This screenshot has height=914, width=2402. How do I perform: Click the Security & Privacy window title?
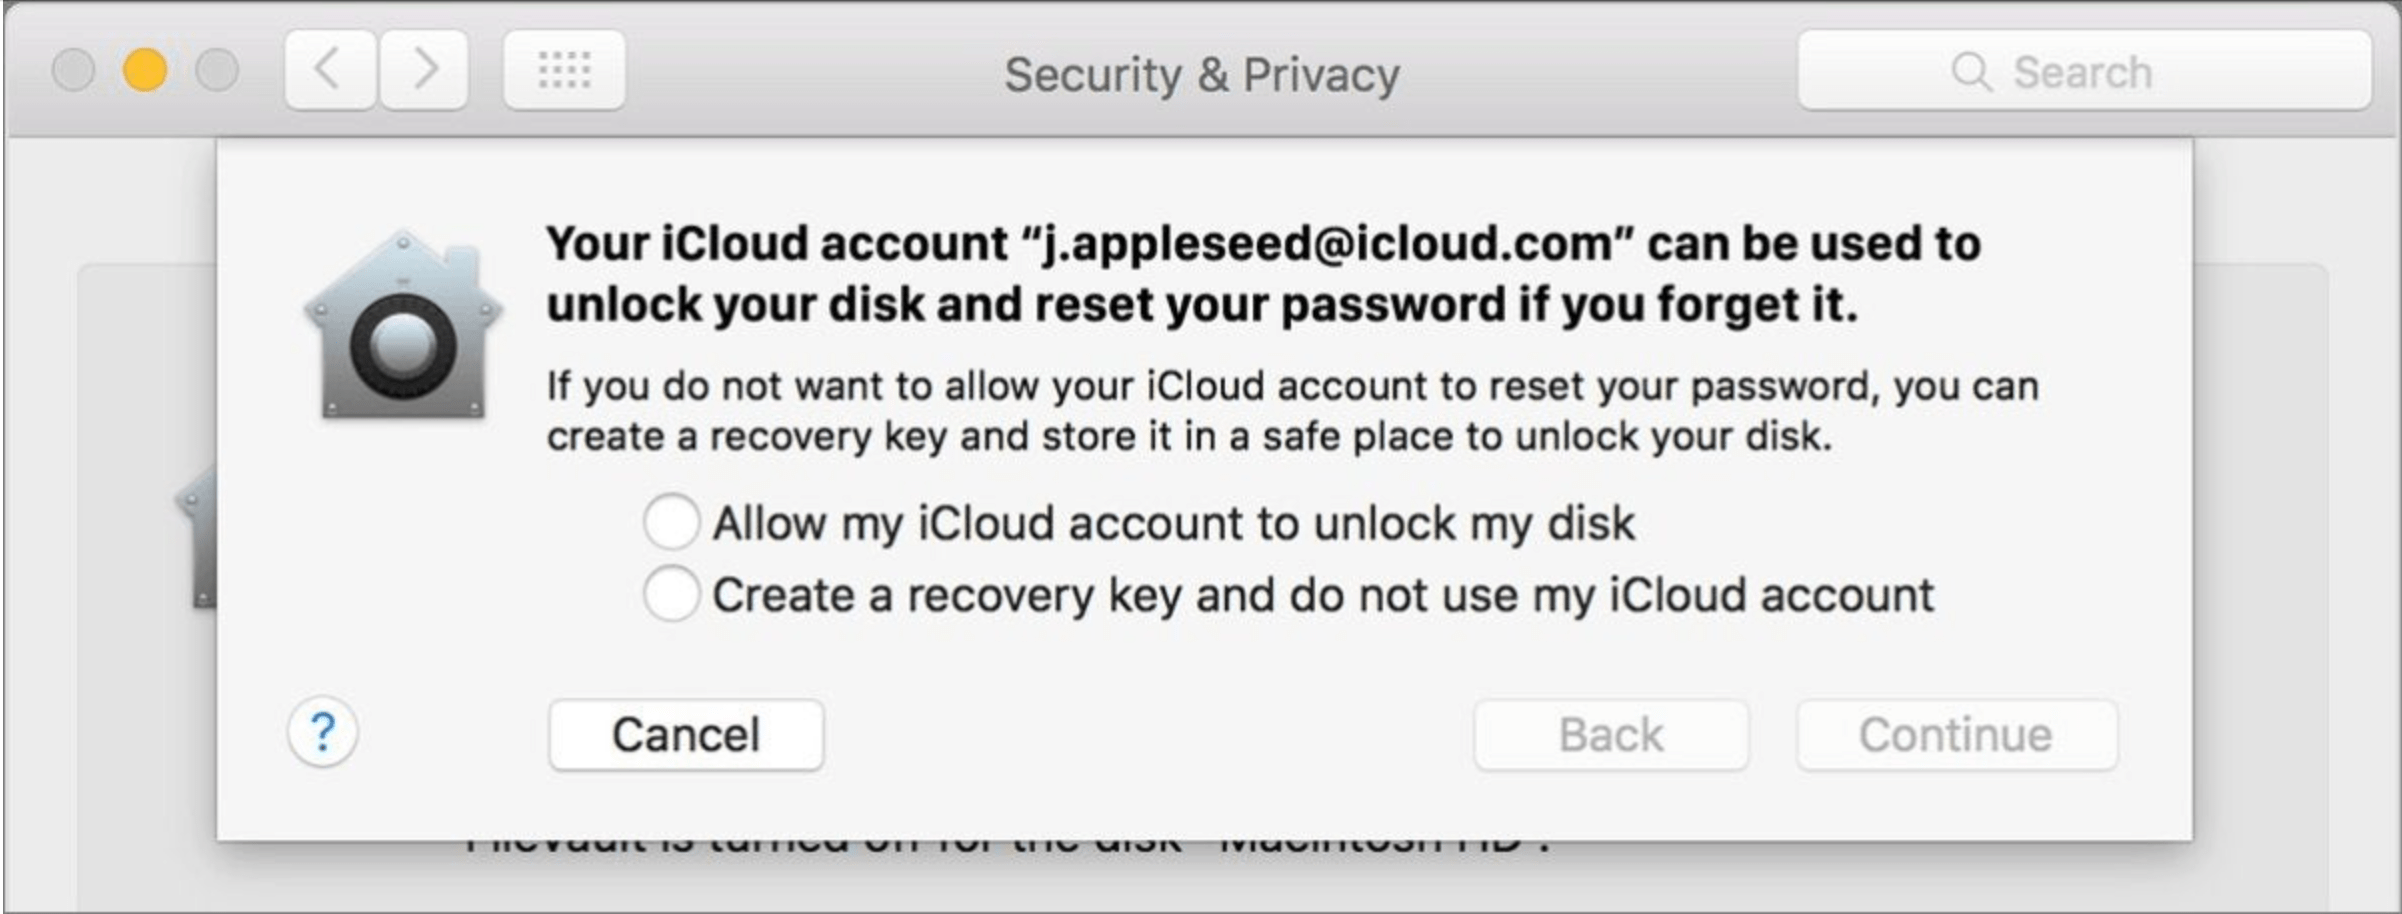pyautogui.click(x=1202, y=75)
